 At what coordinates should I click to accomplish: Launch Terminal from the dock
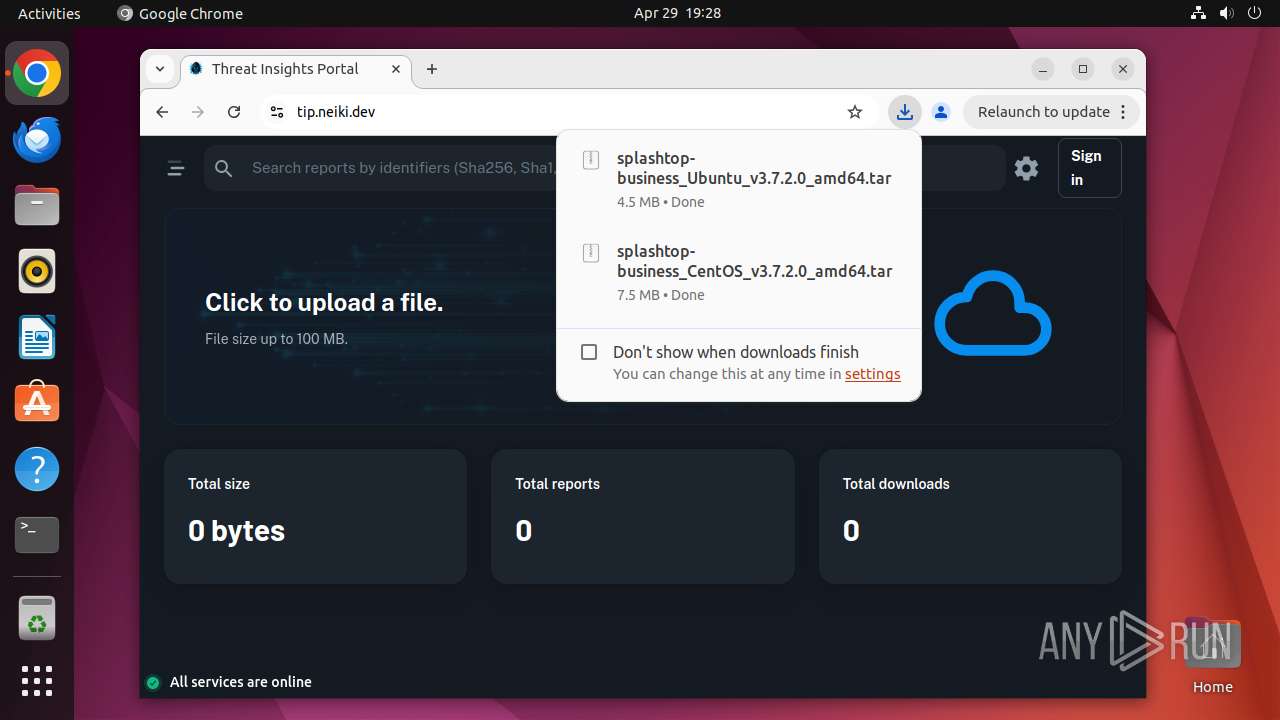(37, 535)
